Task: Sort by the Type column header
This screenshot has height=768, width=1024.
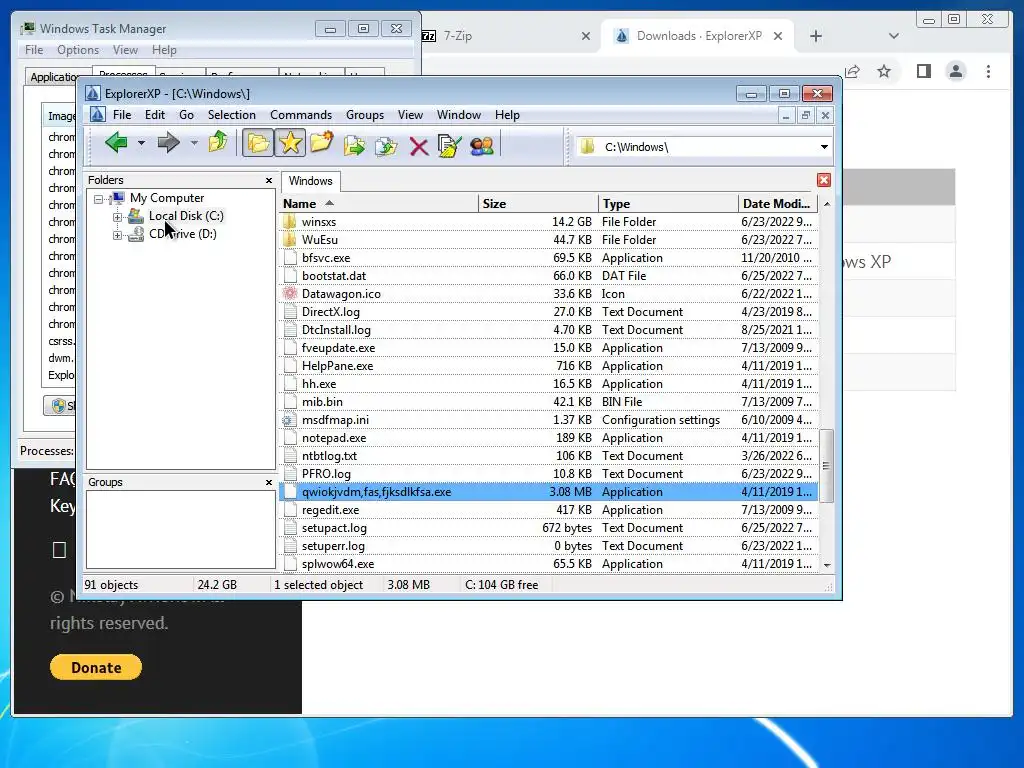Action: (668, 204)
